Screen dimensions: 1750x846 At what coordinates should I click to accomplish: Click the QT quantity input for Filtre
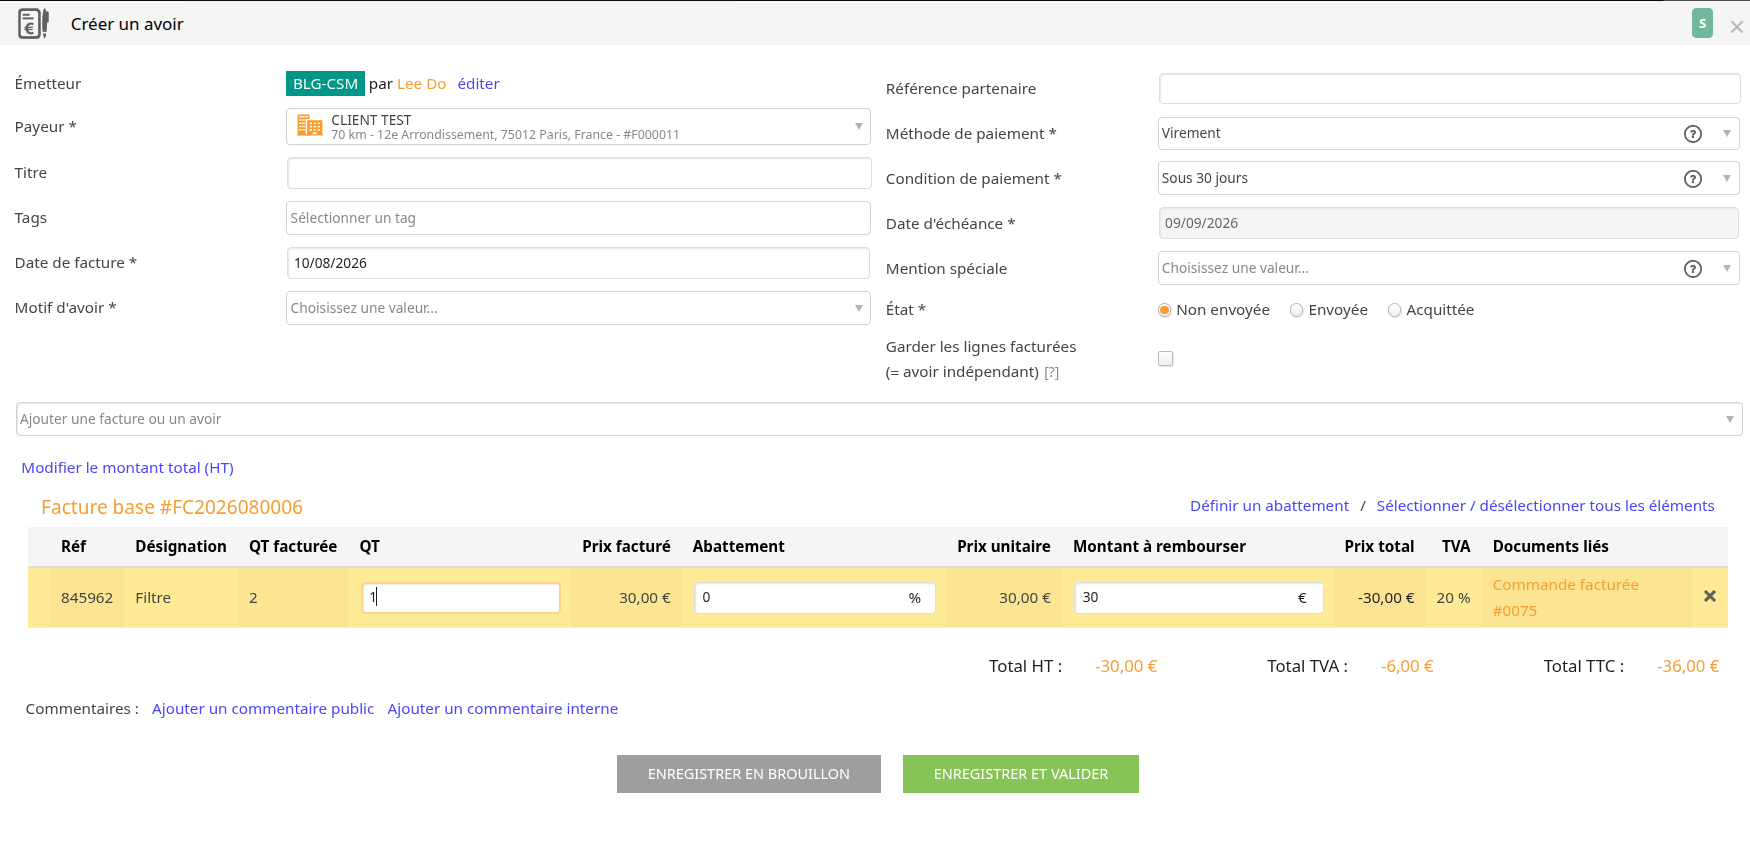tap(461, 598)
